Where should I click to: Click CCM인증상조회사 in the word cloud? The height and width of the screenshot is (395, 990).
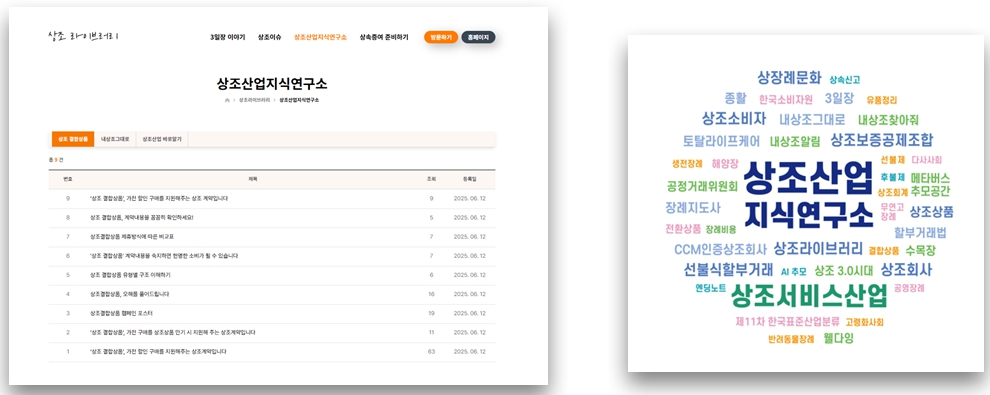[x=720, y=249]
